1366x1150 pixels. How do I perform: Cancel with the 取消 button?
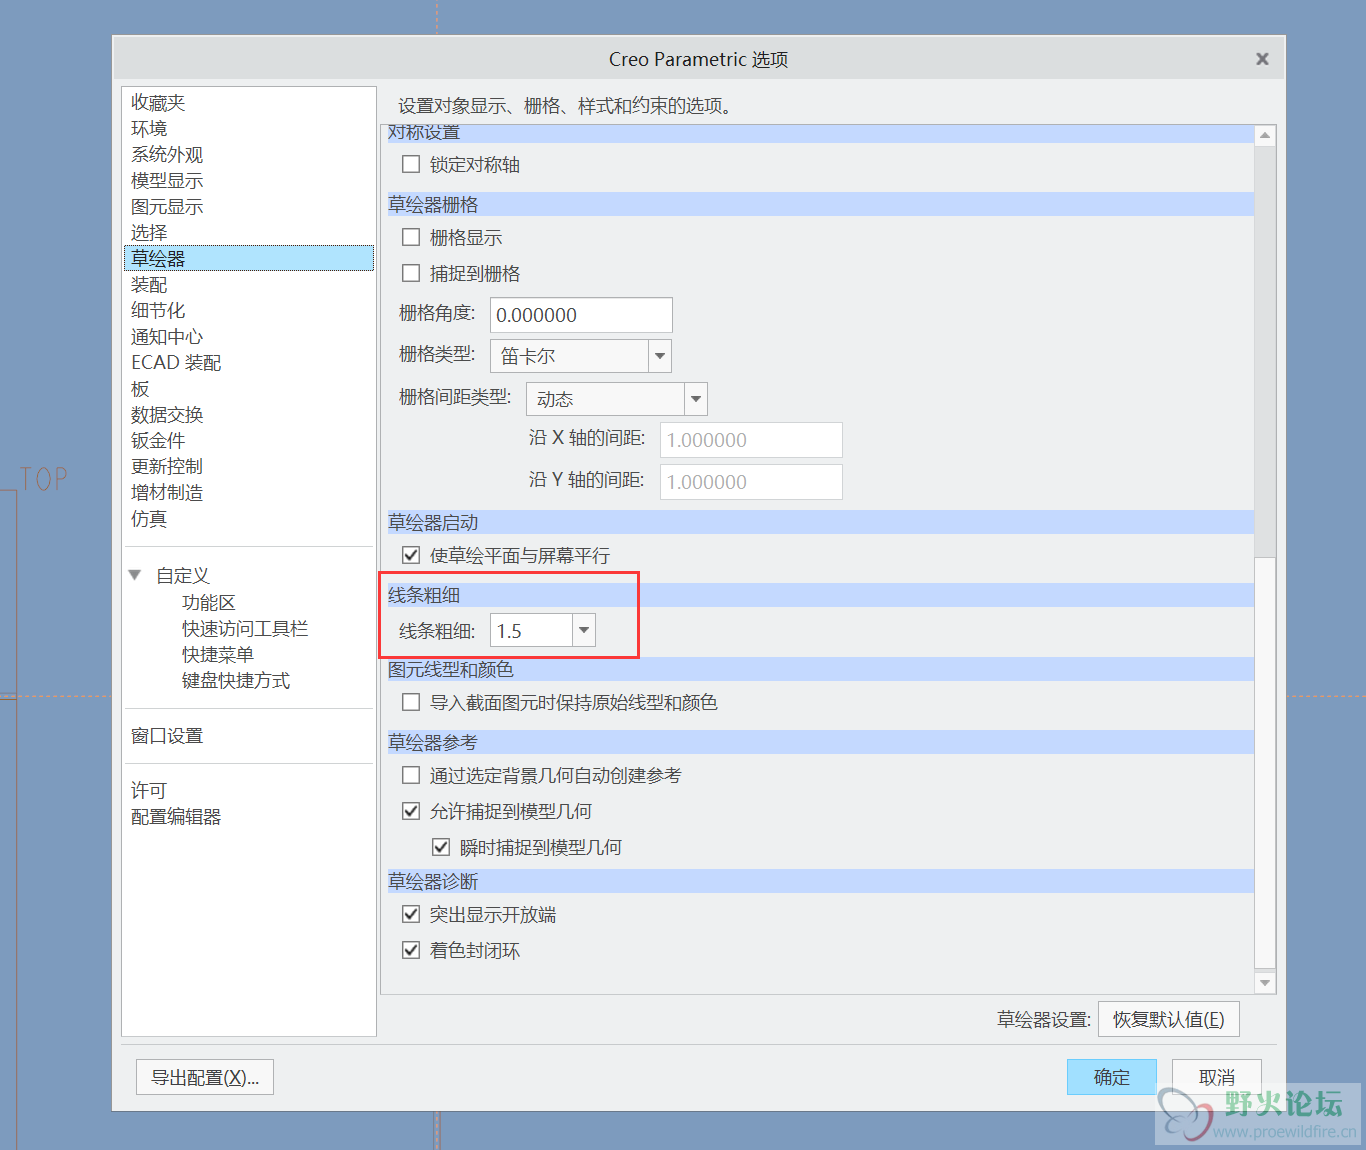click(1217, 1077)
